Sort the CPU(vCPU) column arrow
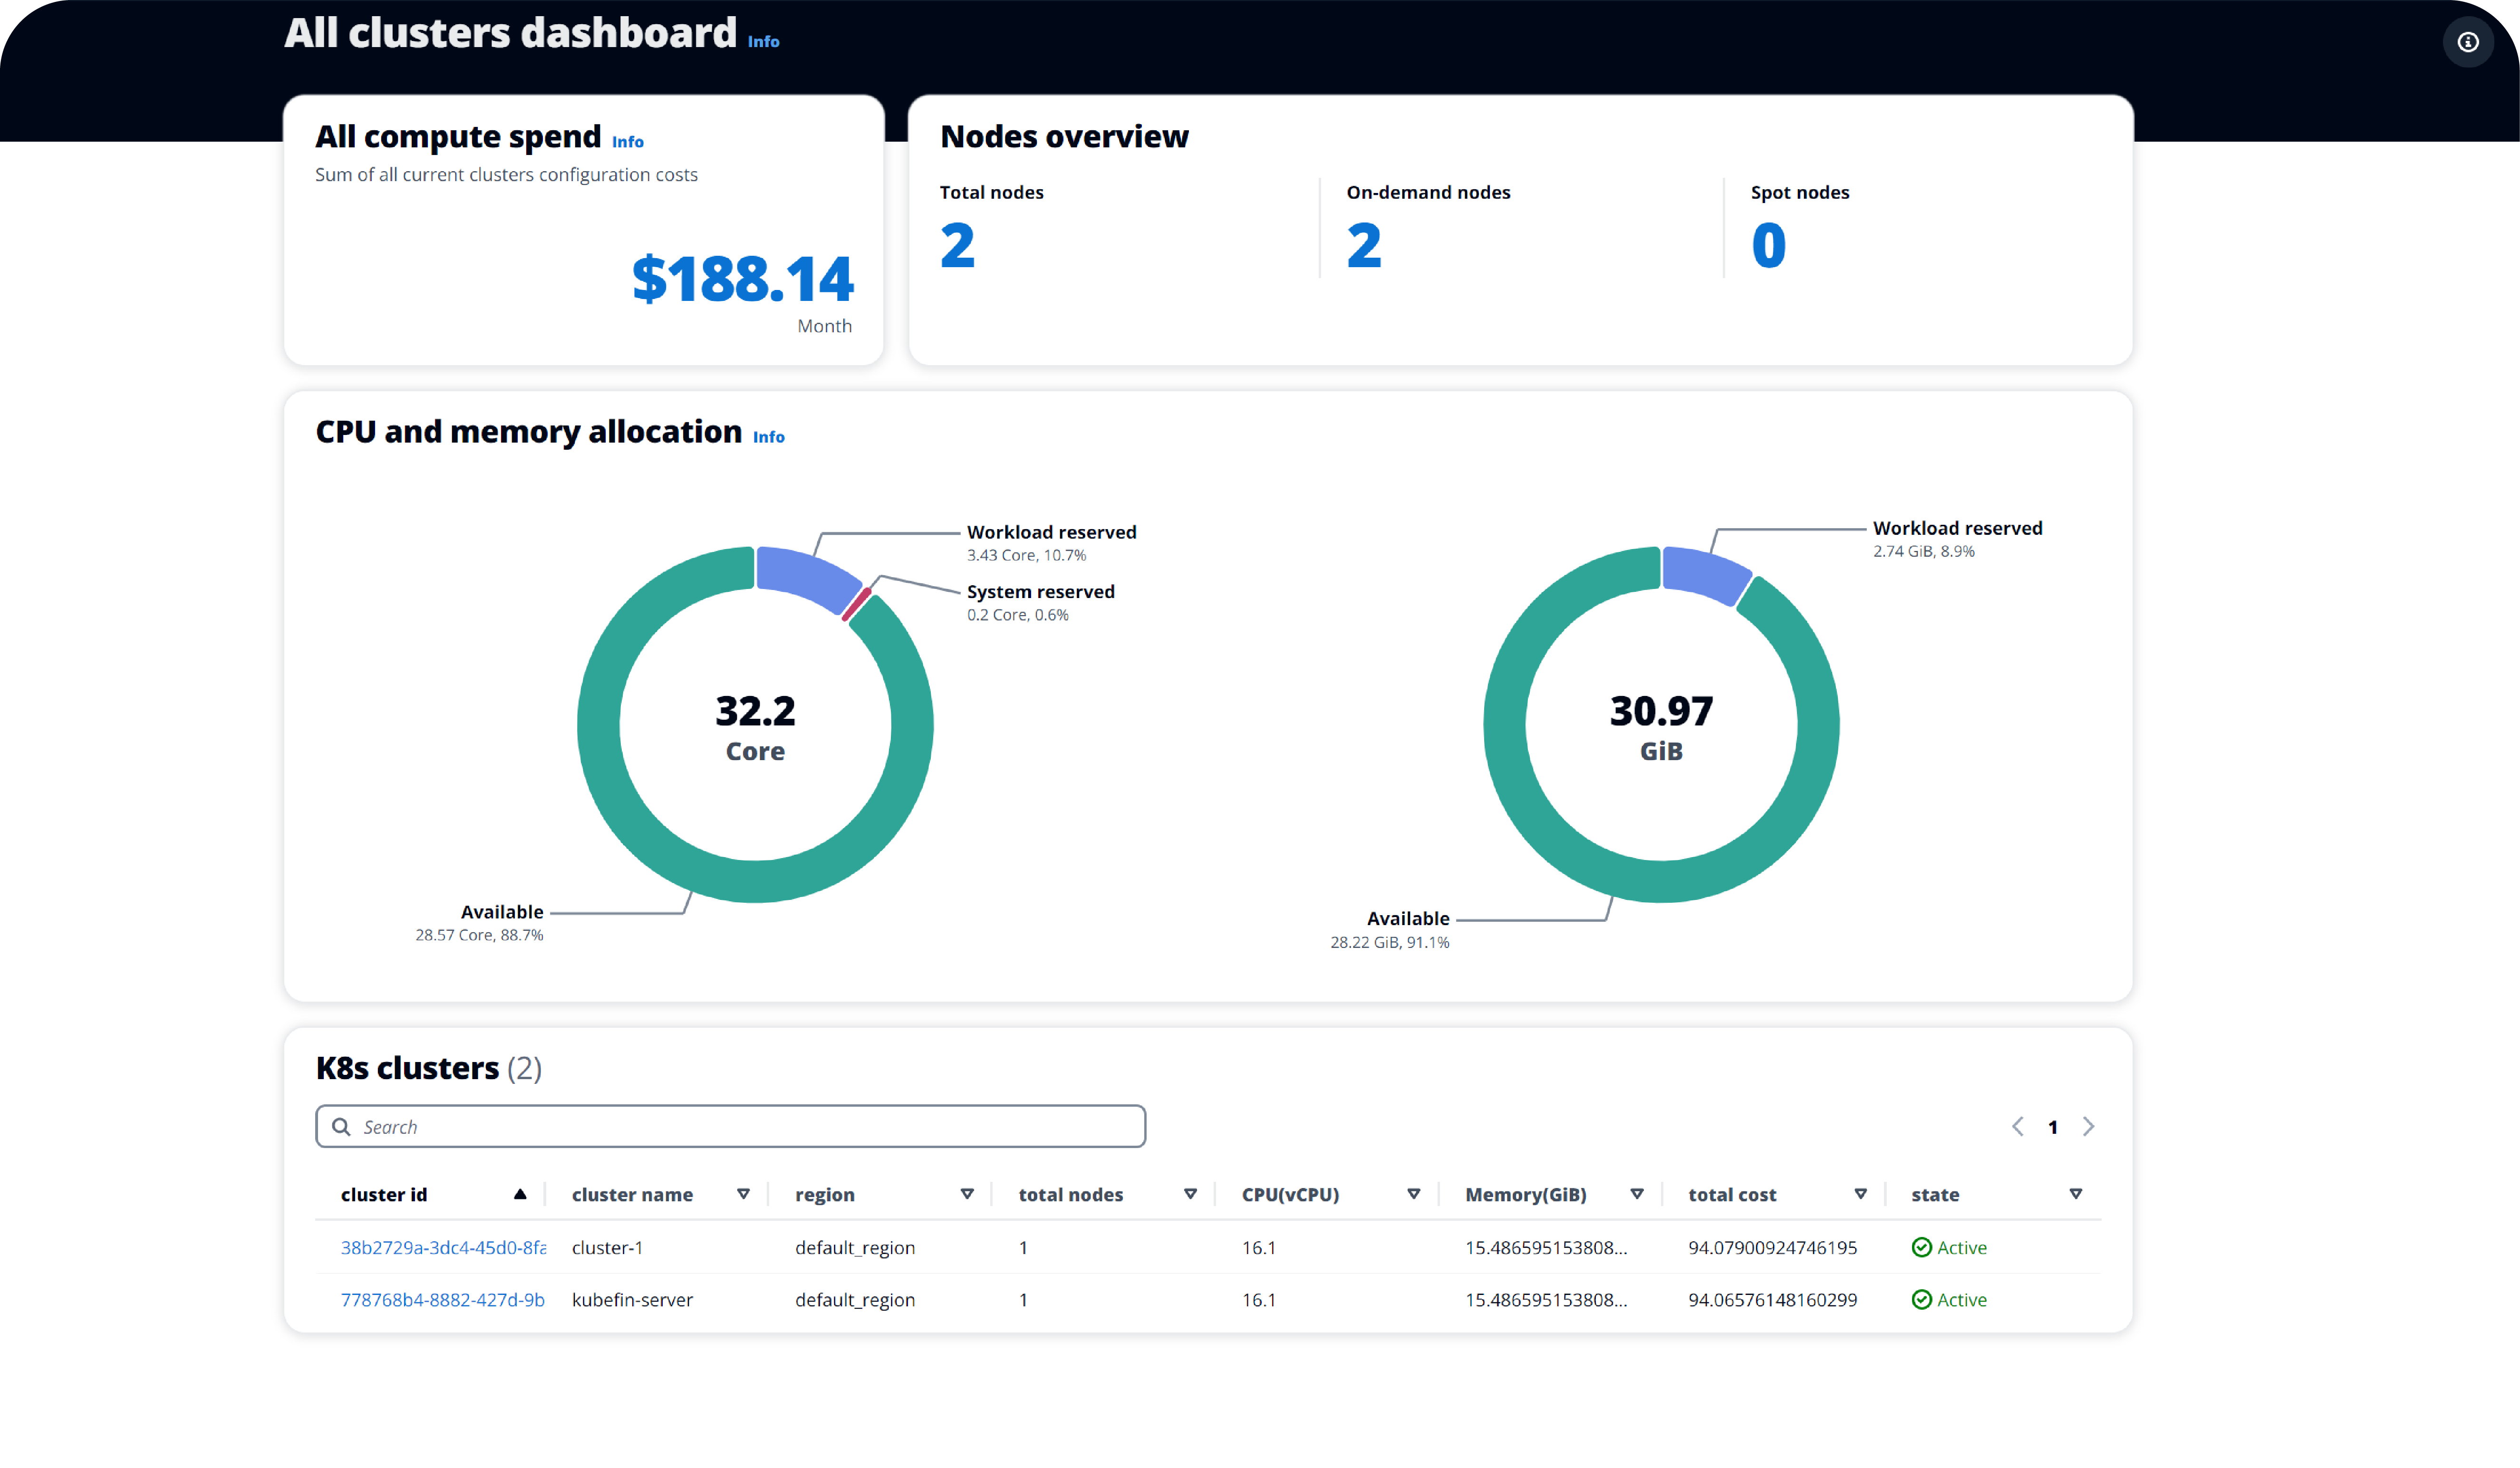2520x1468 pixels. coord(1413,1193)
